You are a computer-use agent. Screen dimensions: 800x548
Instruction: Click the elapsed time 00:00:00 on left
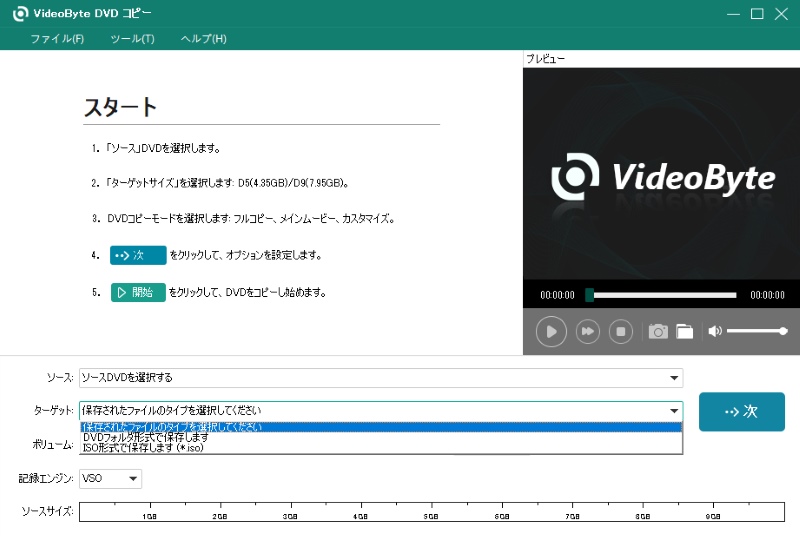[x=557, y=295]
